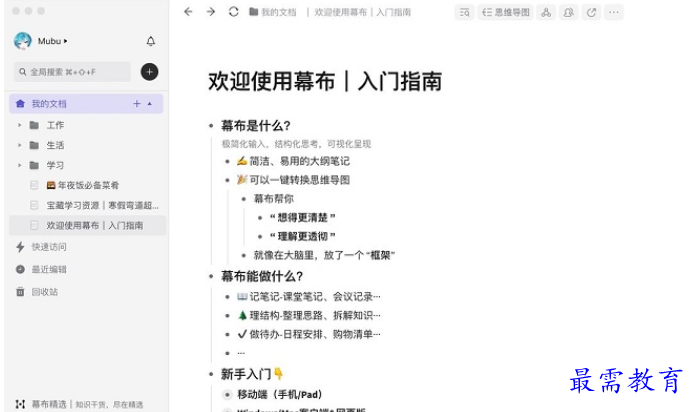The image size is (691, 412).
Task: Click the 欢迎使用幕布 breadcrumb title
Action: [362, 12]
